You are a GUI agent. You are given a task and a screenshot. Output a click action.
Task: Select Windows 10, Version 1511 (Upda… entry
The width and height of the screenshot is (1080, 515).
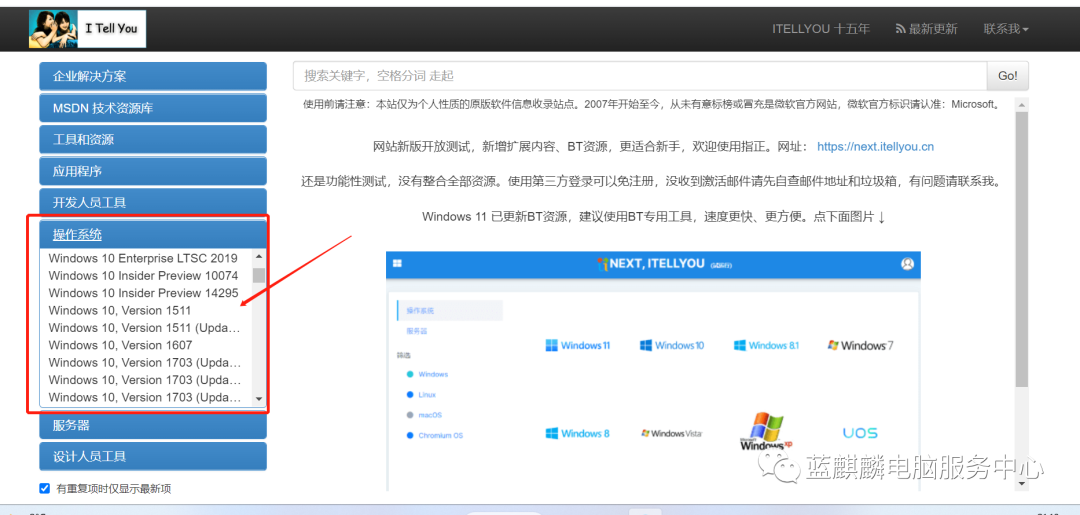(x=145, y=328)
